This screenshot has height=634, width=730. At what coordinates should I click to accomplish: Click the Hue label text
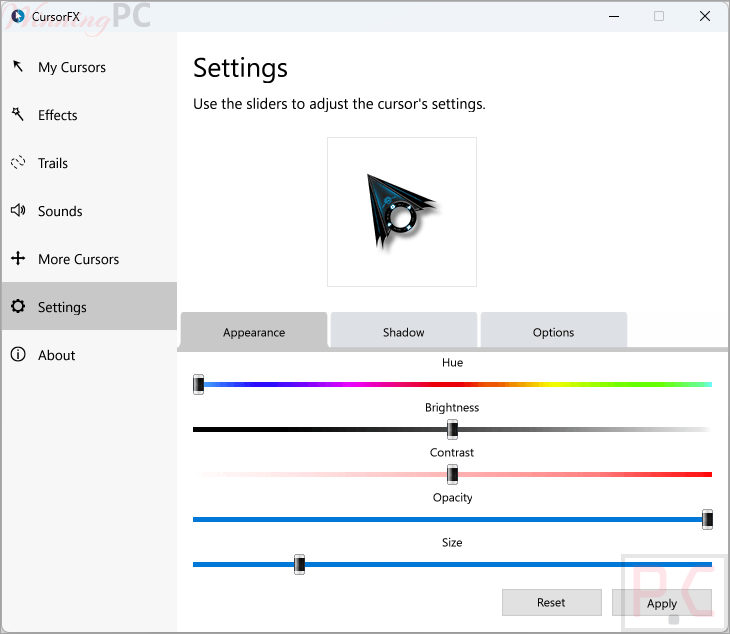(452, 363)
